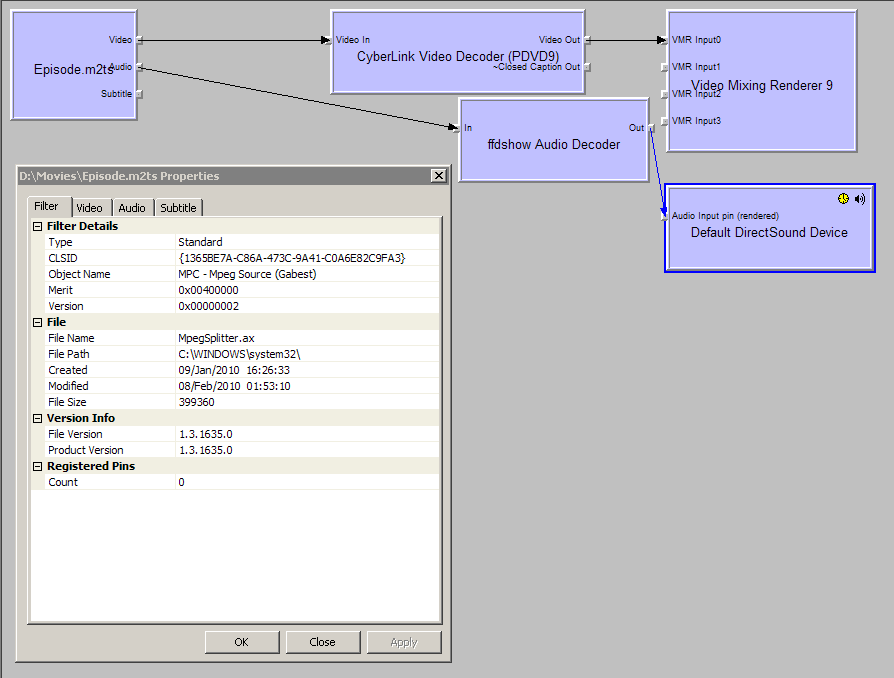Click the Version value 0x00000002

tap(208, 306)
